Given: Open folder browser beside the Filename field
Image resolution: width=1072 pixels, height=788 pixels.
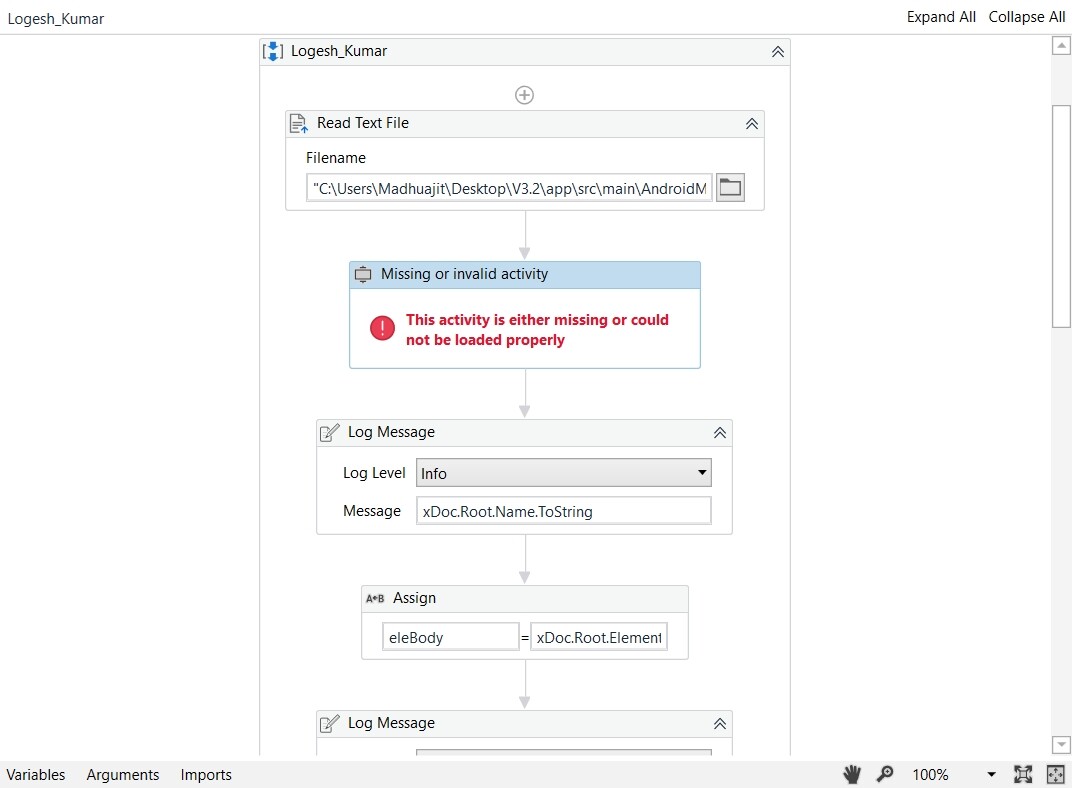Looking at the screenshot, I should pyautogui.click(x=730, y=187).
